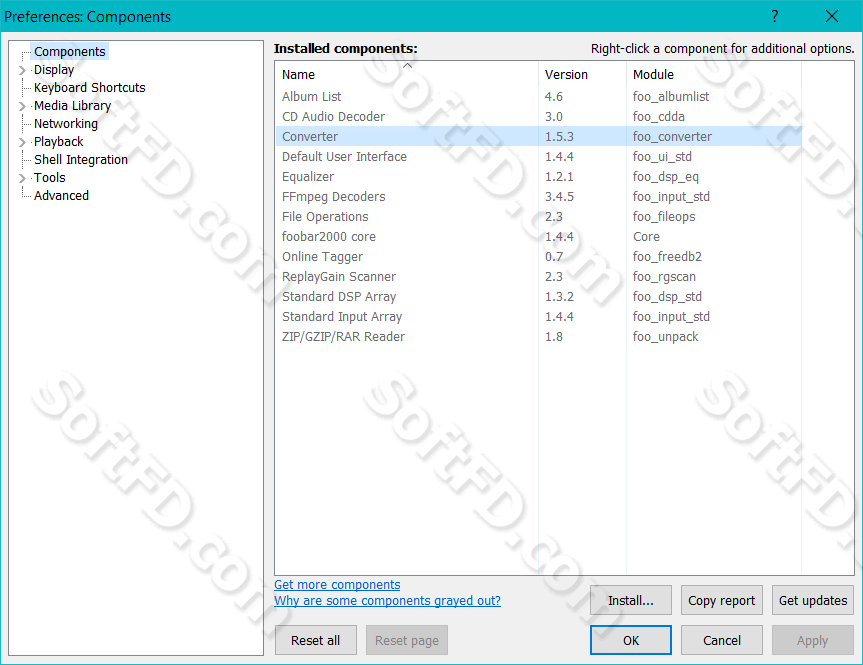Expand the Playback tree node
This screenshot has width=863, height=665.
click(22, 142)
